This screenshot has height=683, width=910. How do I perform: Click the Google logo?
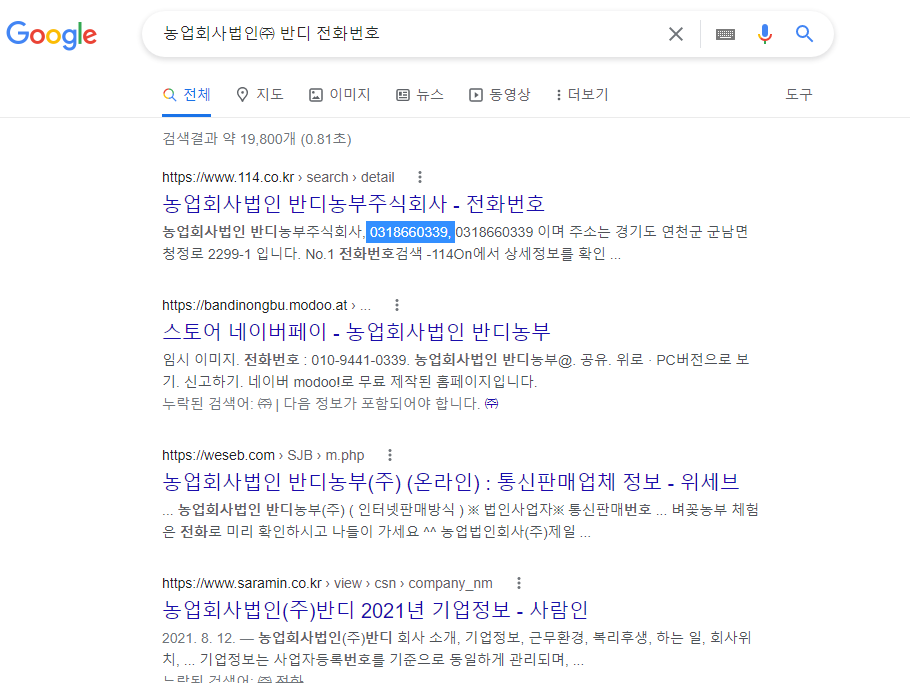(52, 35)
